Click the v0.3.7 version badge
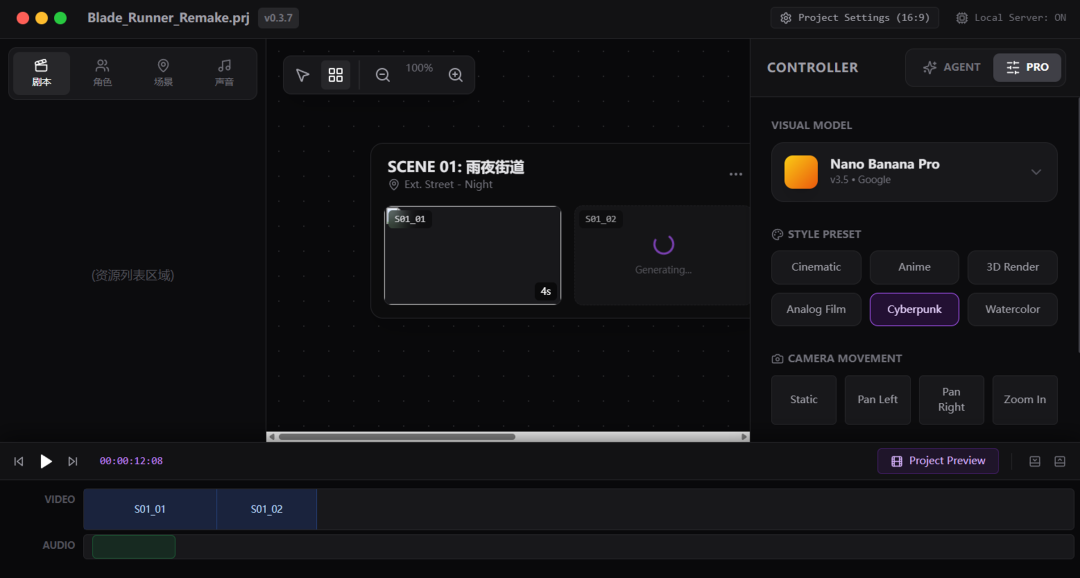This screenshot has width=1080, height=578. (x=278, y=18)
